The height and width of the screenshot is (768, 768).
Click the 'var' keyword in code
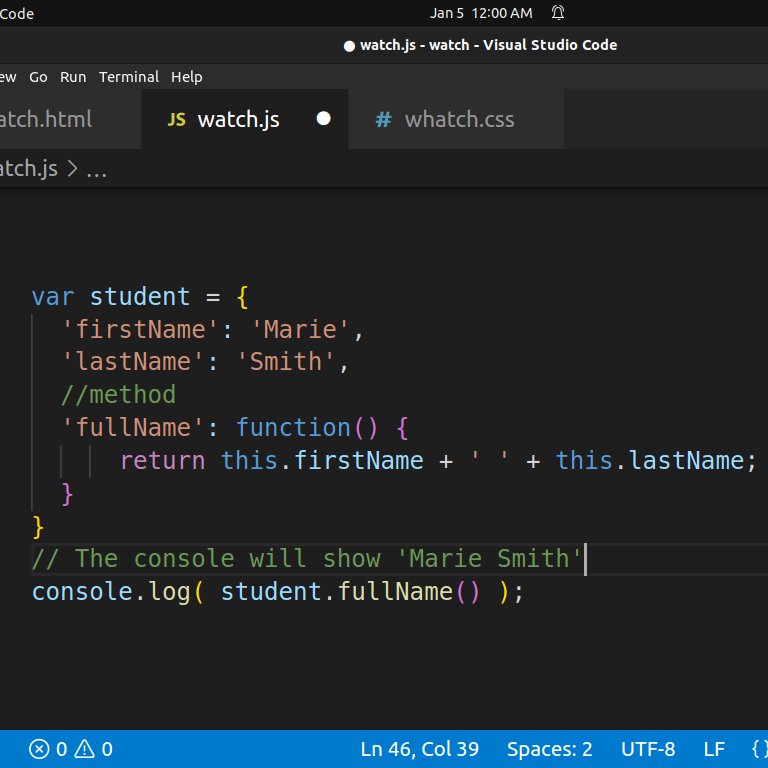coord(53,297)
